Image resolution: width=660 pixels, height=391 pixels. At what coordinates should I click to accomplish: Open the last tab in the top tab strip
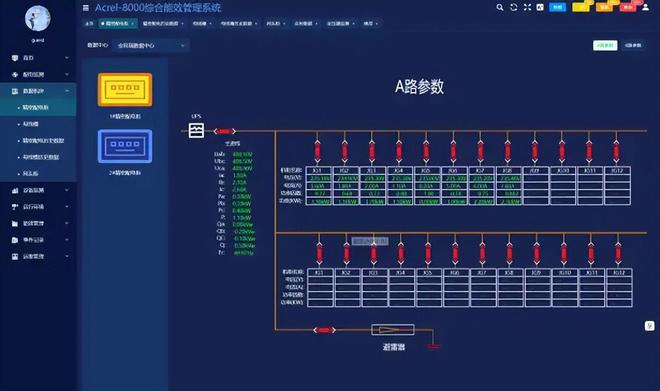point(370,24)
